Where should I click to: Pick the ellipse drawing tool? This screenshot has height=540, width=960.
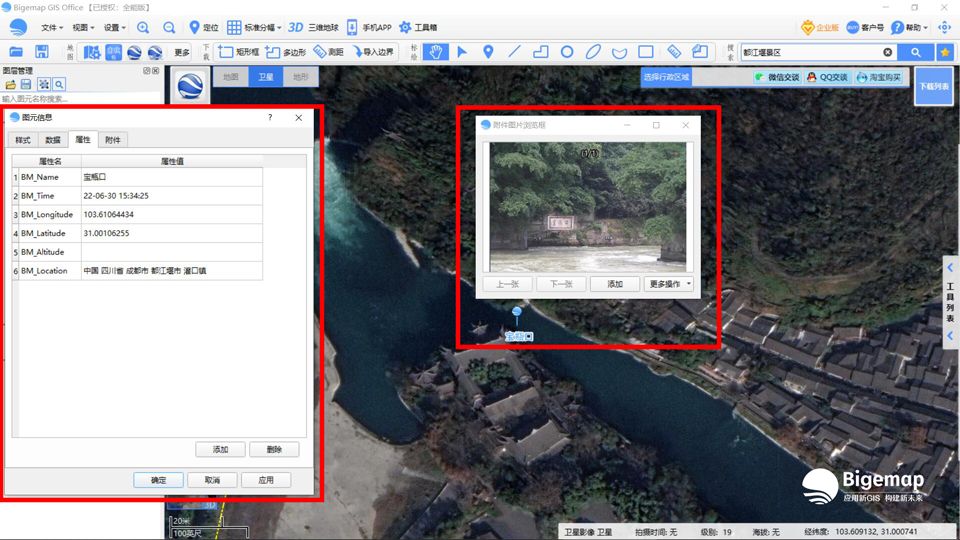pyautogui.click(x=593, y=52)
